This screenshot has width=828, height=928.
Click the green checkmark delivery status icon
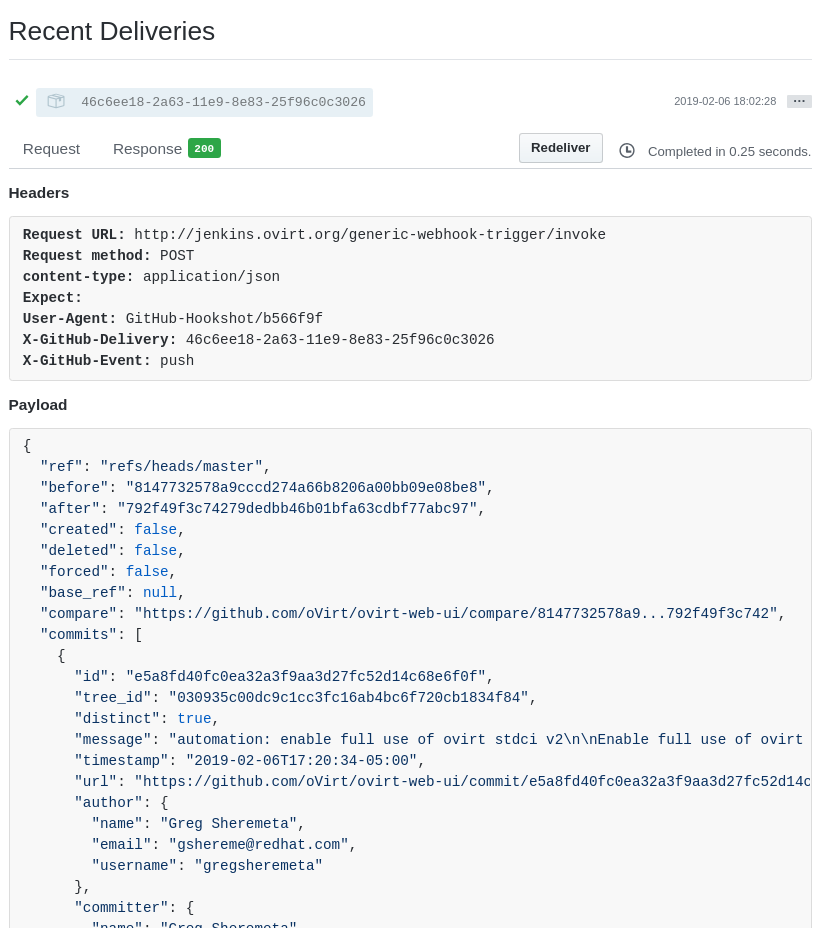pos(22,101)
